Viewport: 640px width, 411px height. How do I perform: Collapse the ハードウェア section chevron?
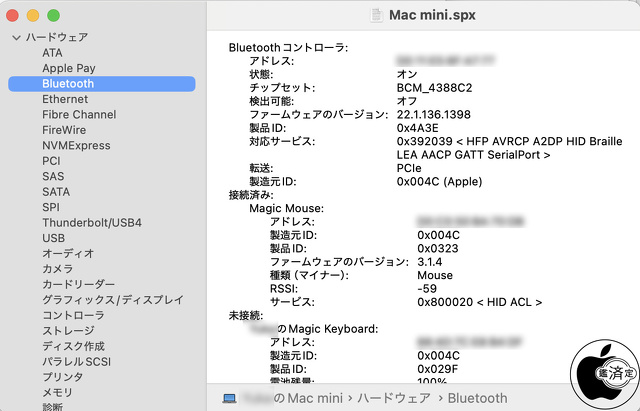pos(16,38)
